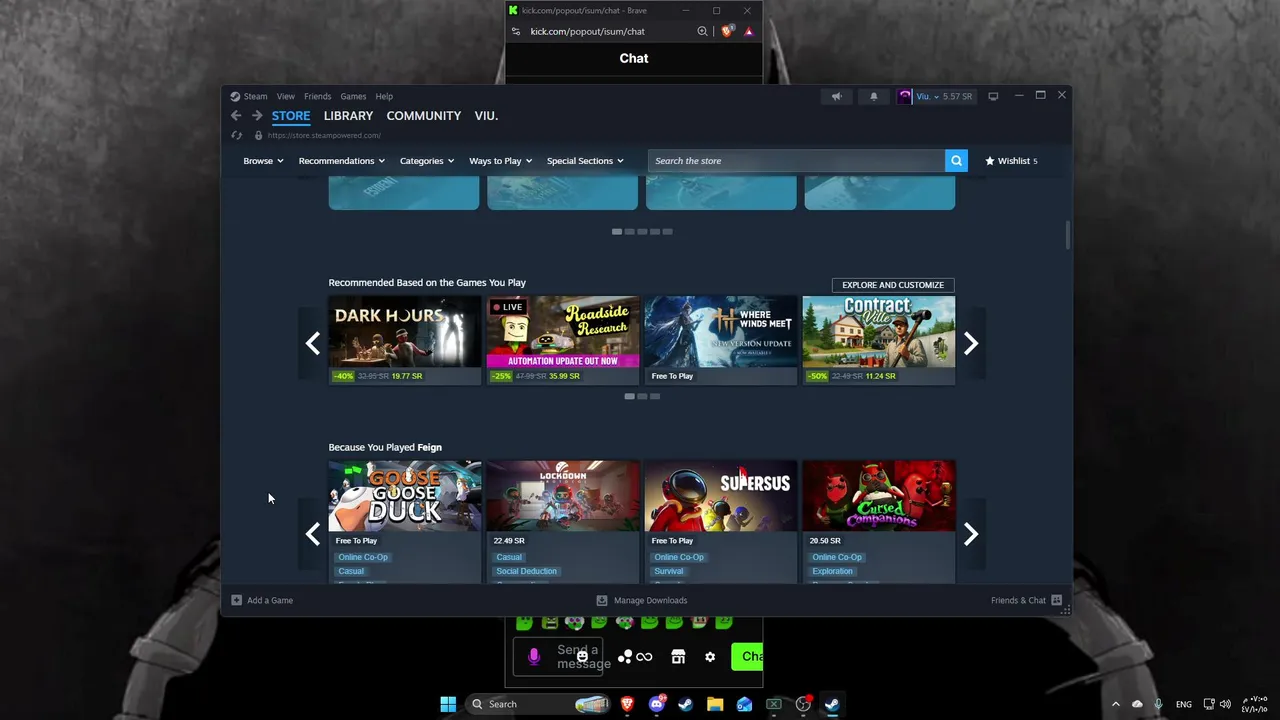
Task: Select last page dot of top carousel
Action: pos(667,231)
